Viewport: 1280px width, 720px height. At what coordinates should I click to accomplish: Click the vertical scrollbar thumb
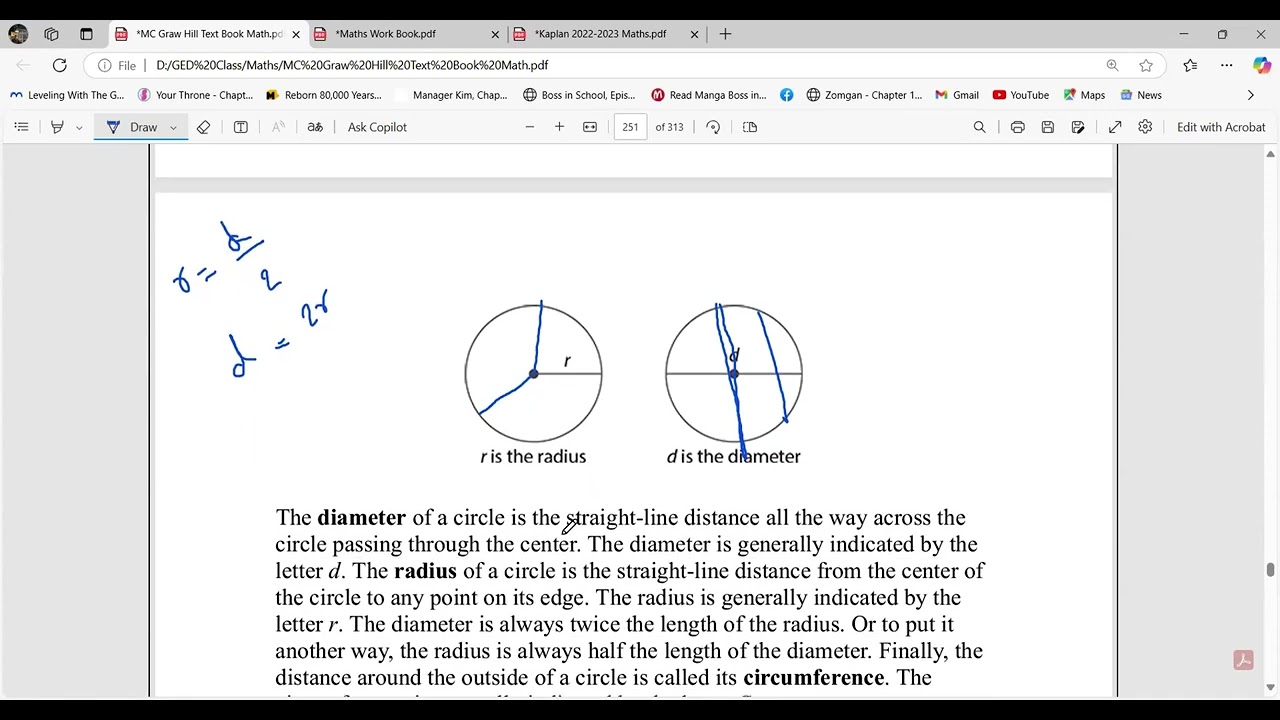coord(1270,570)
